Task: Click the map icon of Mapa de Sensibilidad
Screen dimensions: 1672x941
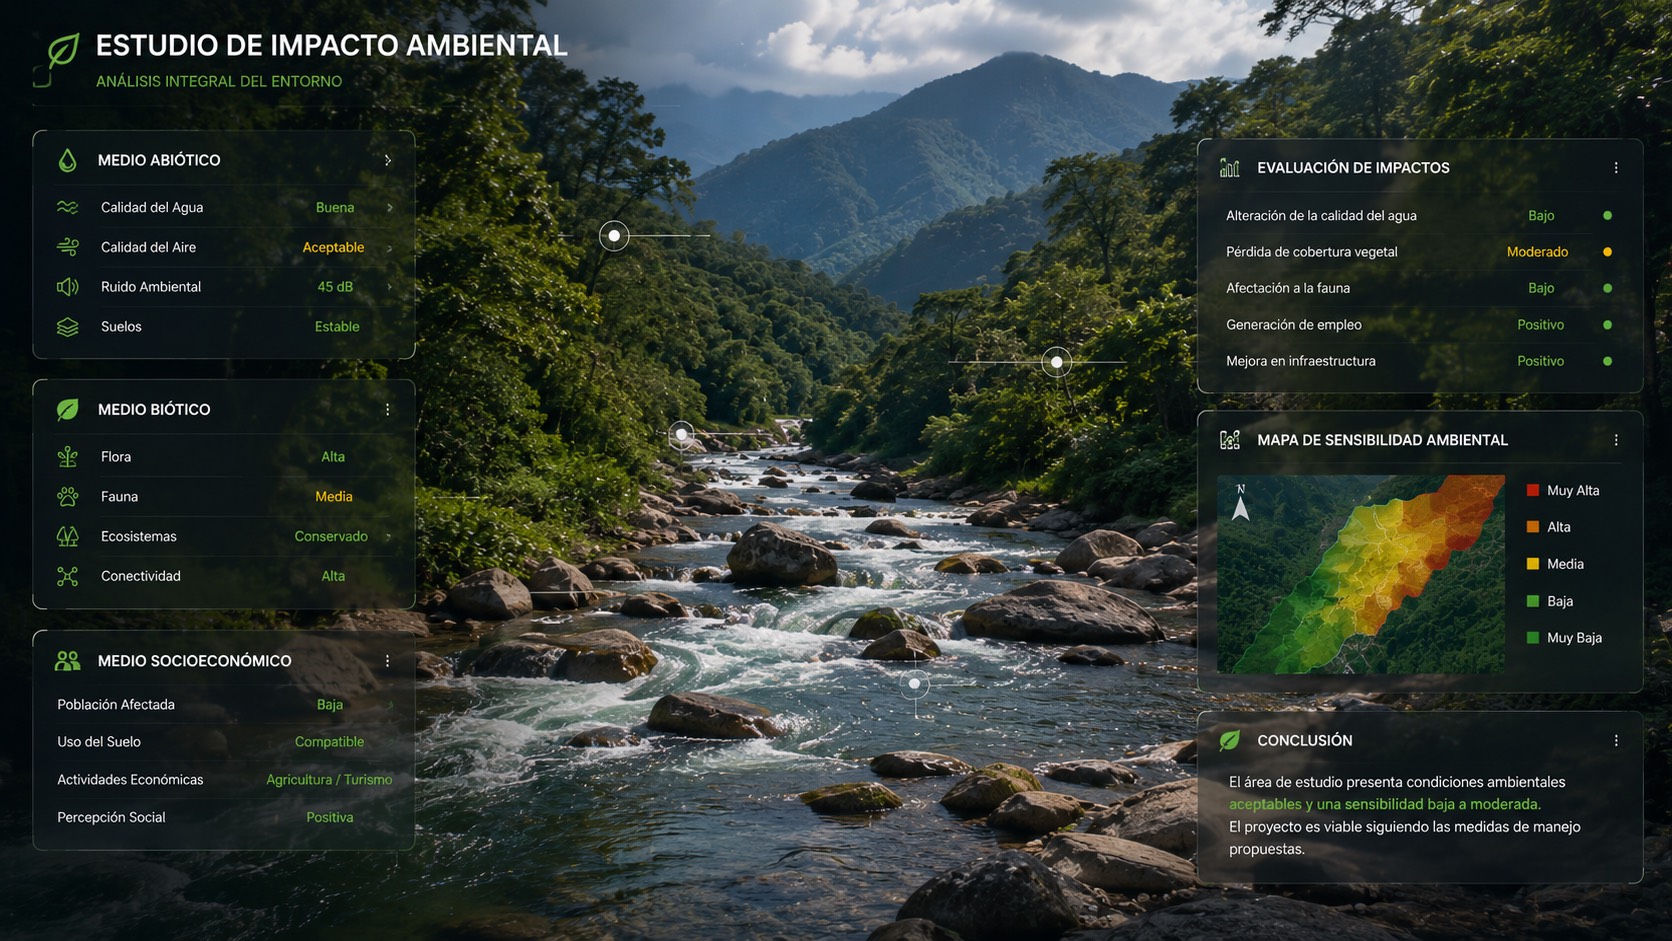Action: 1229,440
